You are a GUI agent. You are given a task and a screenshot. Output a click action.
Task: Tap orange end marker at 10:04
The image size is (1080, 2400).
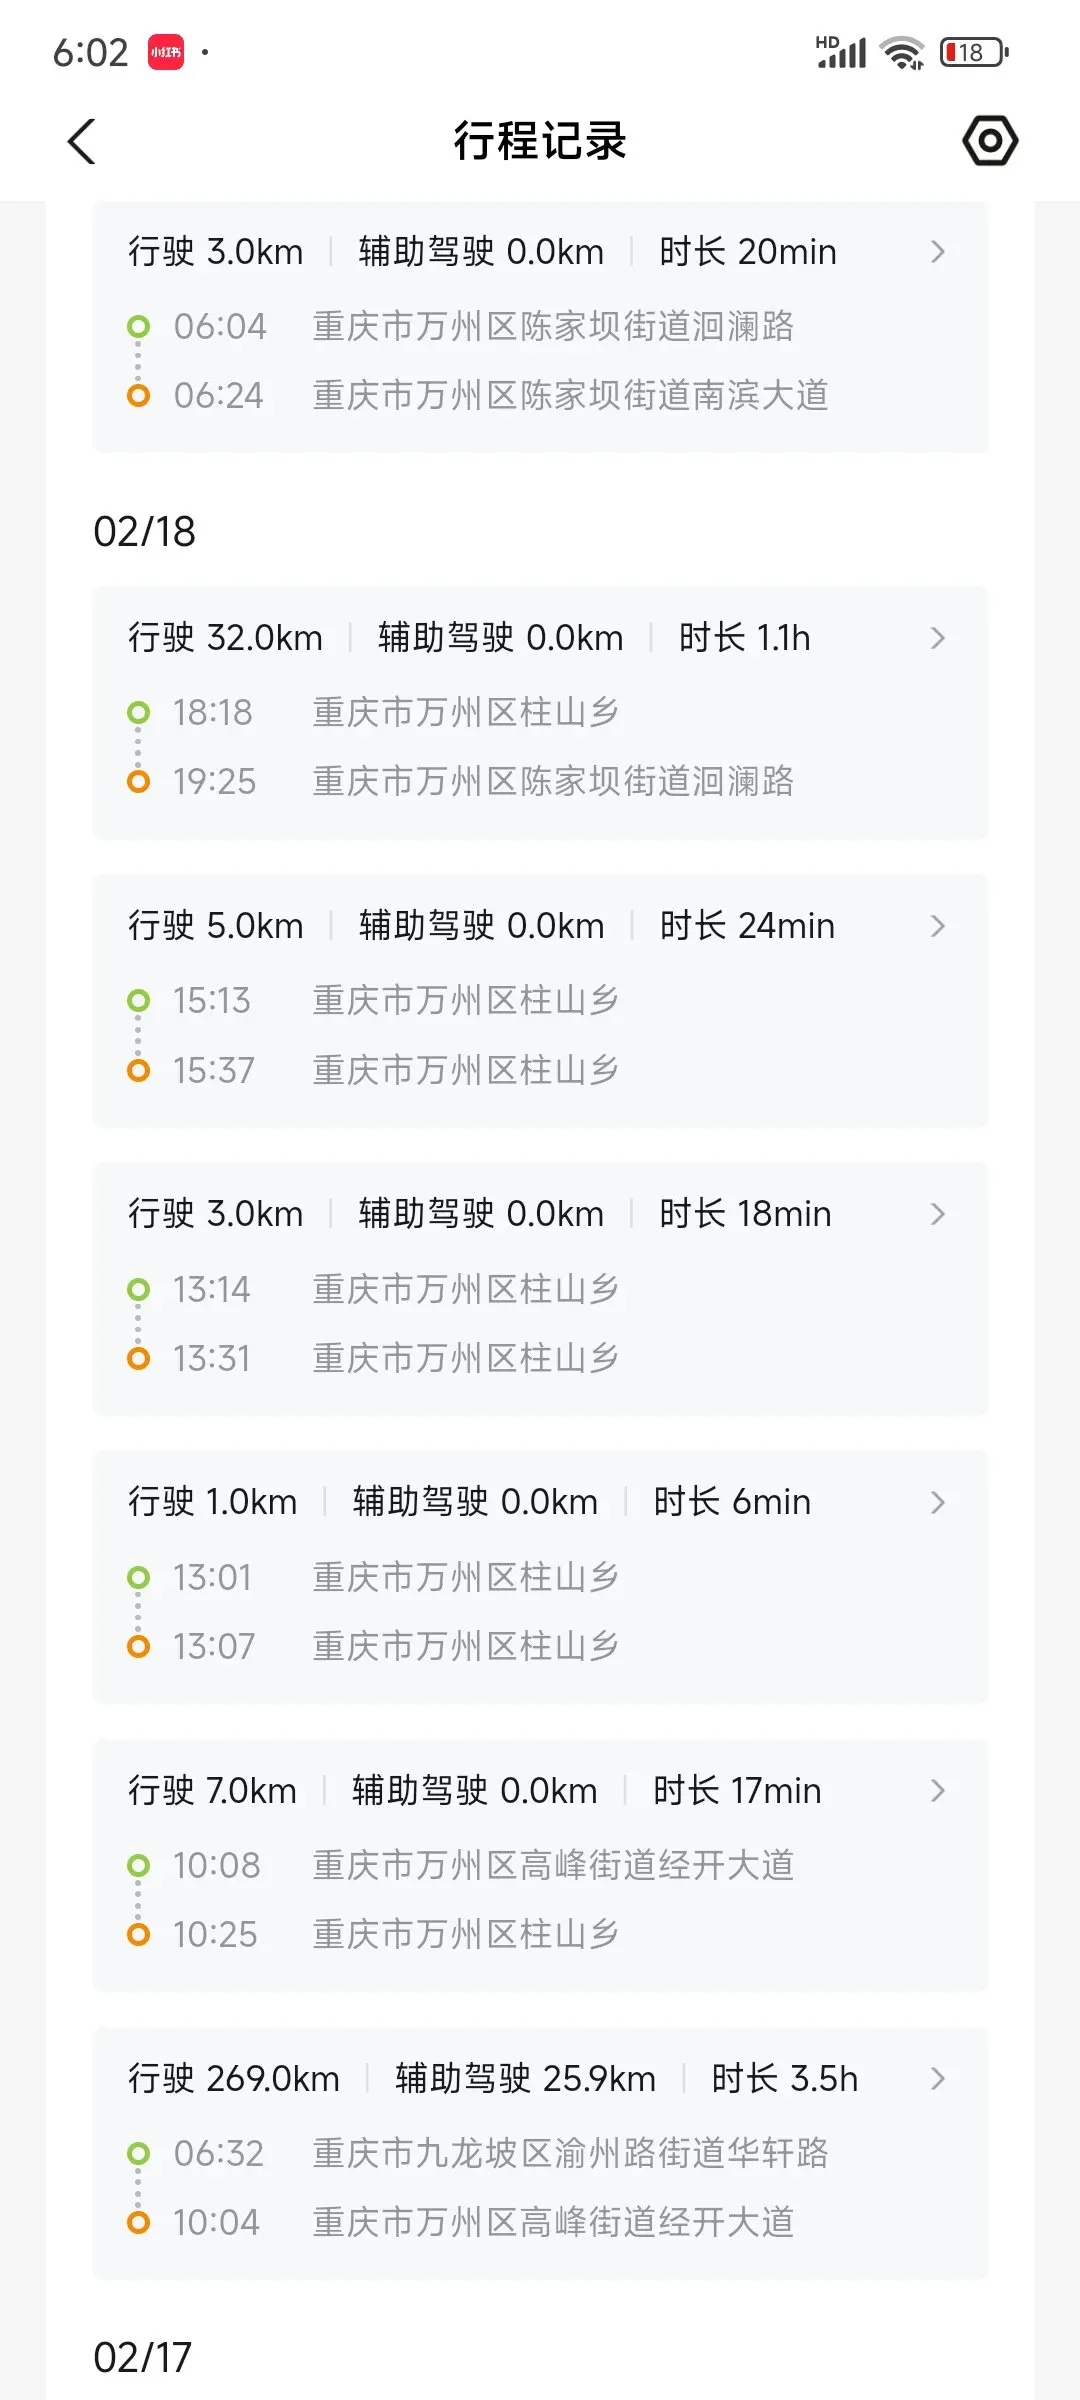pyautogui.click(x=139, y=2222)
